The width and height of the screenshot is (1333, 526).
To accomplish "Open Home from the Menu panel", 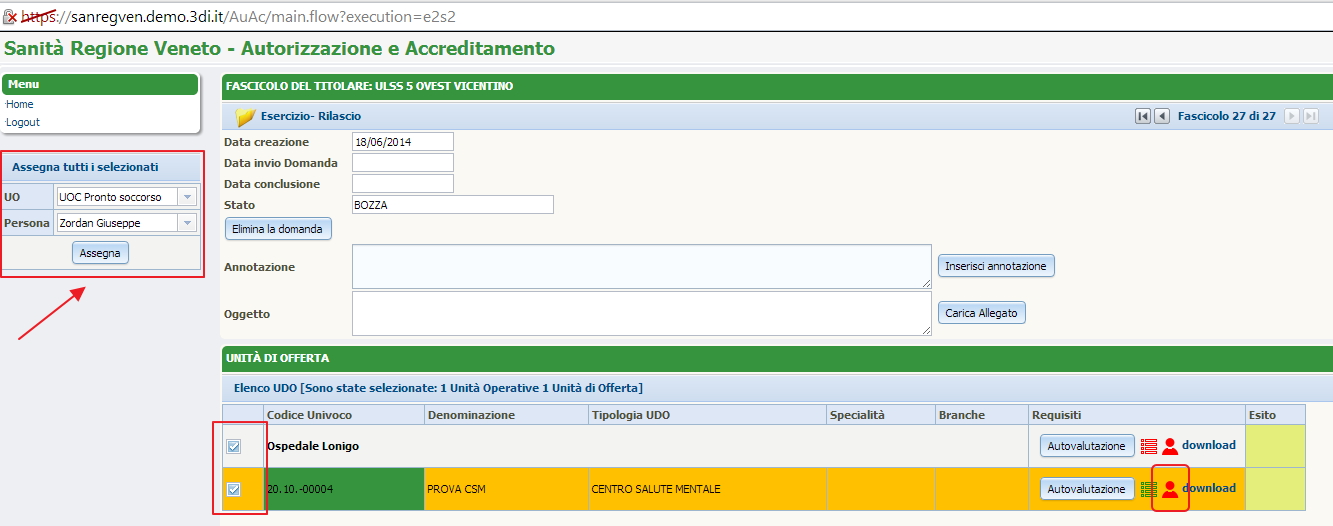I will [20, 104].
